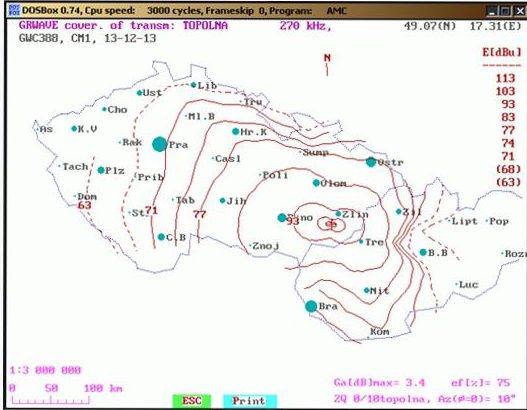Screen dimensions: 527x410
Task: Select the 113 value in E[dBu] legend
Action: click(x=505, y=78)
